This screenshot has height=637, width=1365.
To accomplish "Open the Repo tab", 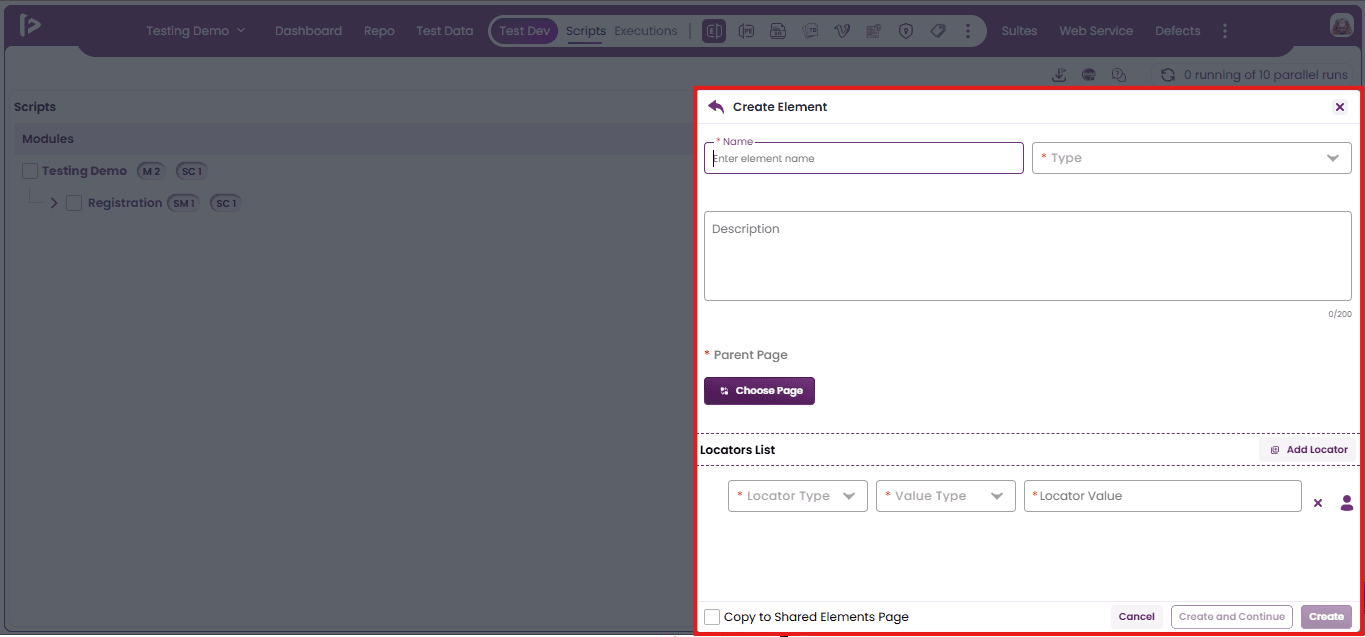I will 379,31.
